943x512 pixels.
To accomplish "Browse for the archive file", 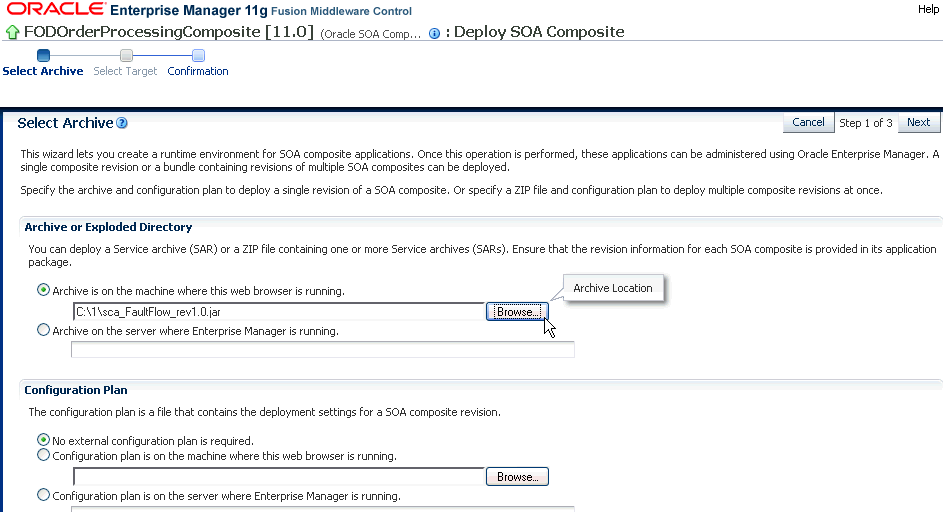I will 517,312.
